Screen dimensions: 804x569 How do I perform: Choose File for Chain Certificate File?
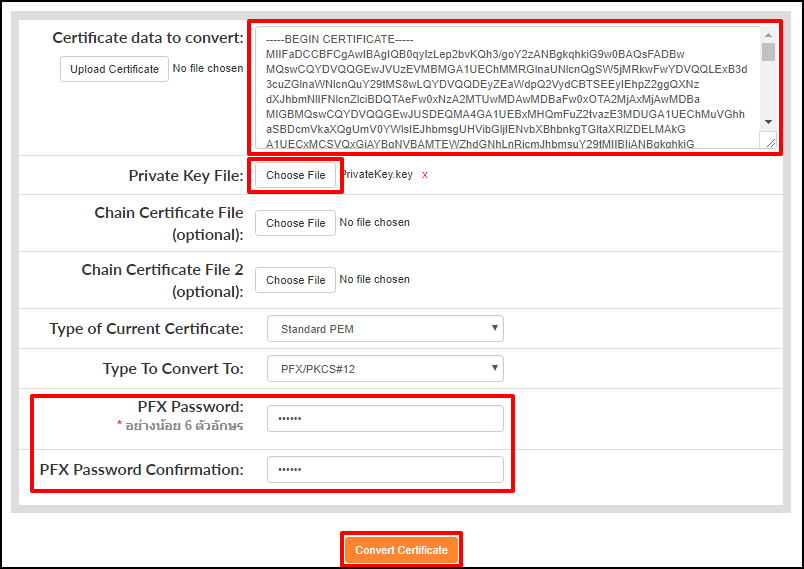(296, 223)
